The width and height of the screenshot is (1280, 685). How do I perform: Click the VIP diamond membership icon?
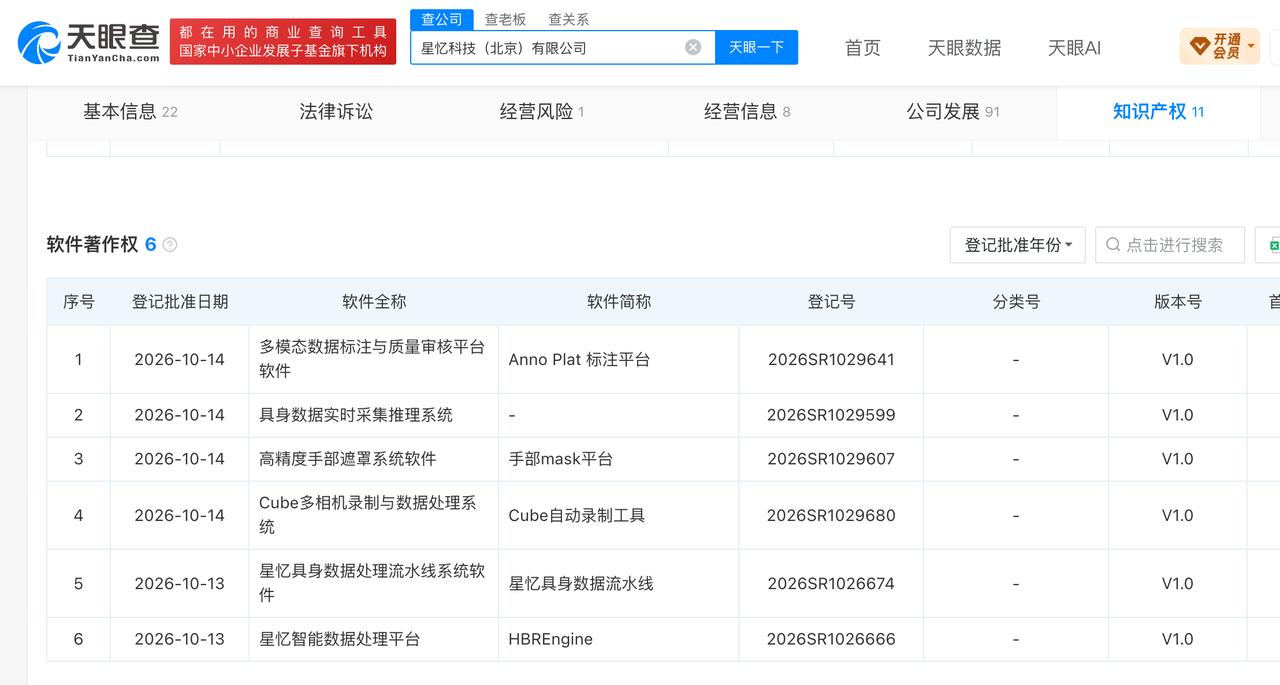click(1198, 46)
